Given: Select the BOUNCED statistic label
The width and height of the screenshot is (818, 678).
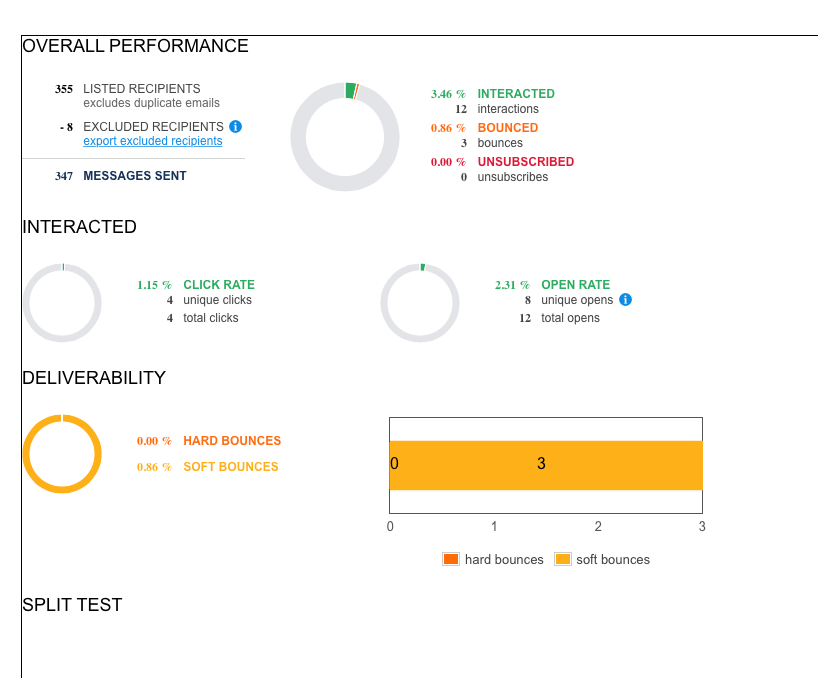Looking at the screenshot, I should pyautogui.click(x=507, y=128).
